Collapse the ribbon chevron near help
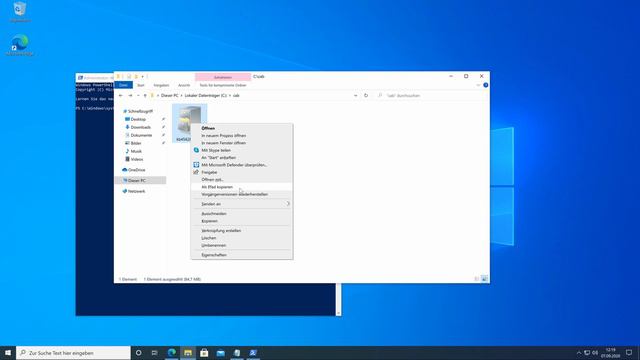Screen dimensions: 640x360 click(x=478, y=85)
